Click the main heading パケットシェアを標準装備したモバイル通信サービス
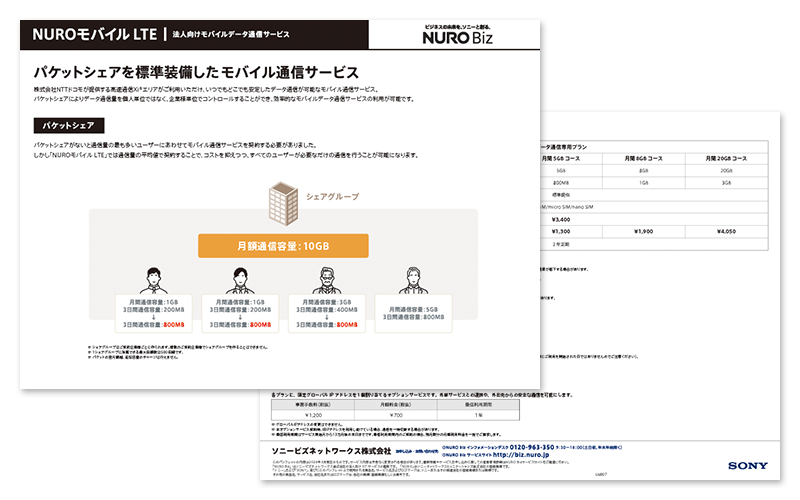 click(196, 72)
